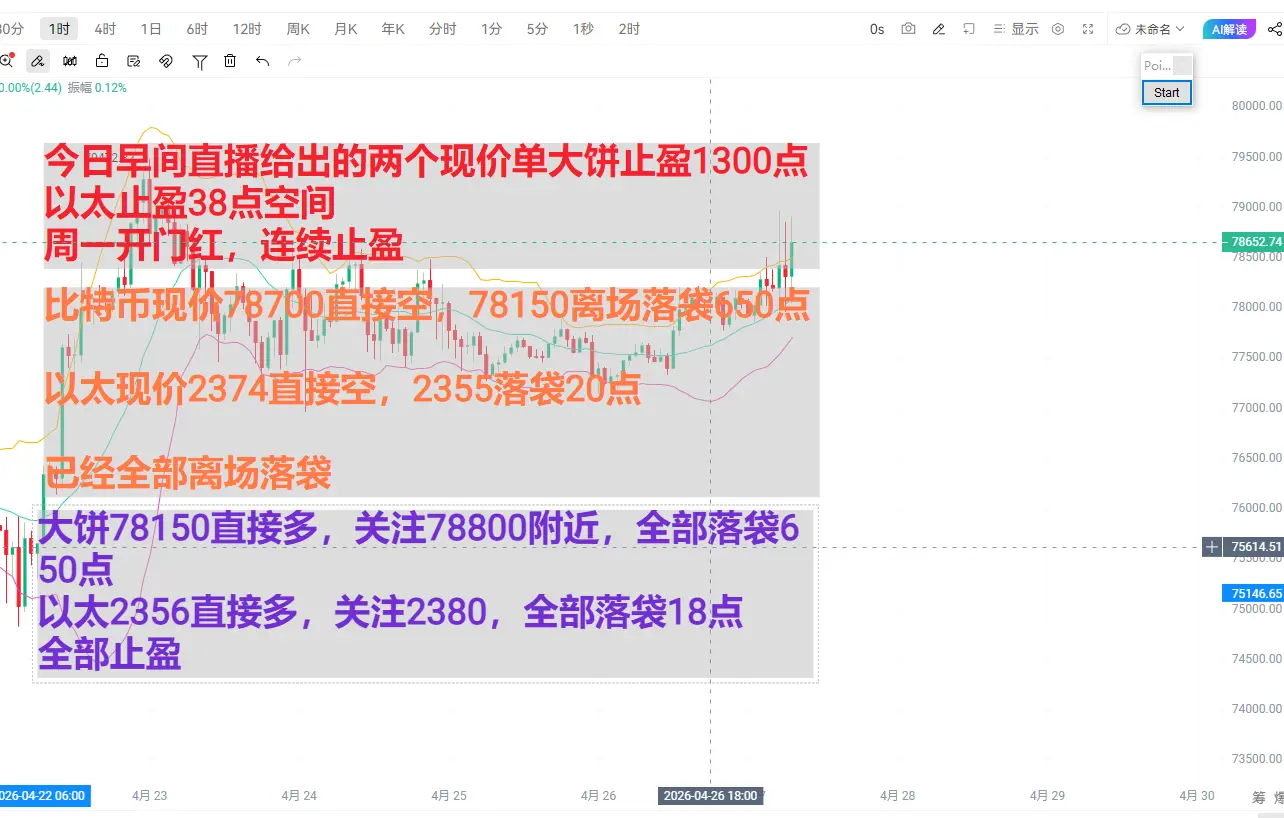1284x818 pixels.
Task: Click the crosshair price label 75614.51
Action: click(1253, 547)
